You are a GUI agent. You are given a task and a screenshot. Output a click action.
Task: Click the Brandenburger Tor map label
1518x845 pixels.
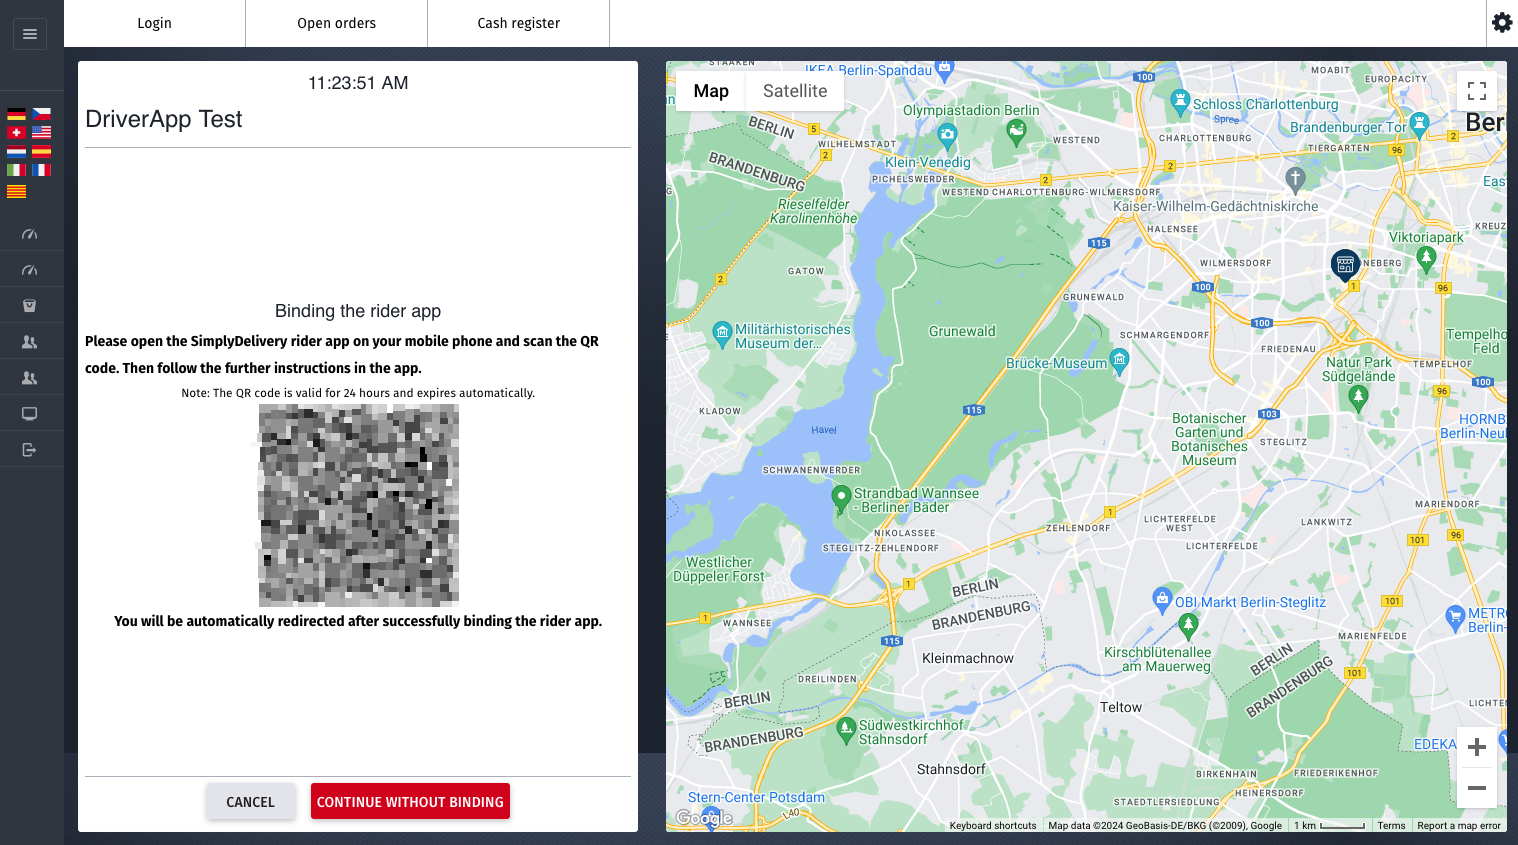1348,127
